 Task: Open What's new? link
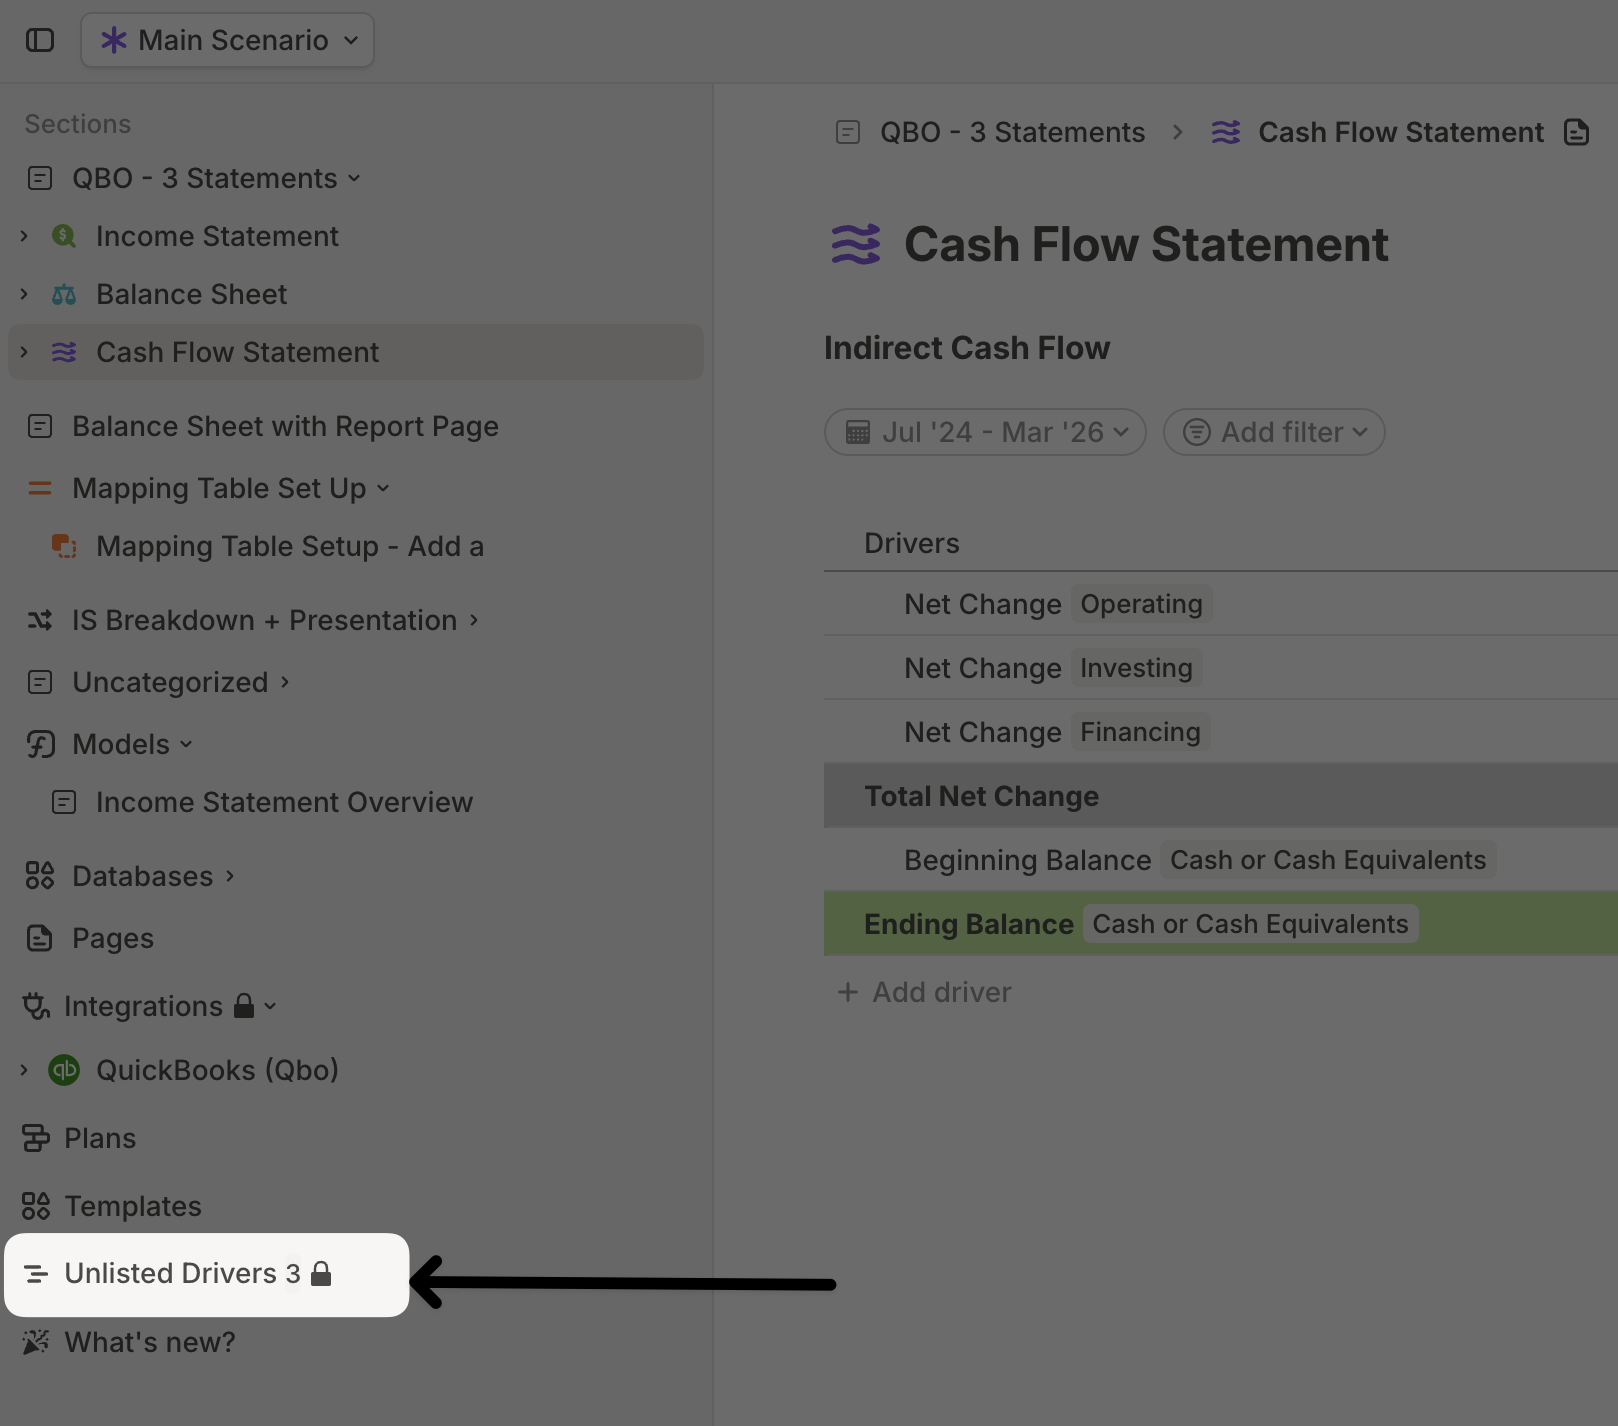(130, 1342)
